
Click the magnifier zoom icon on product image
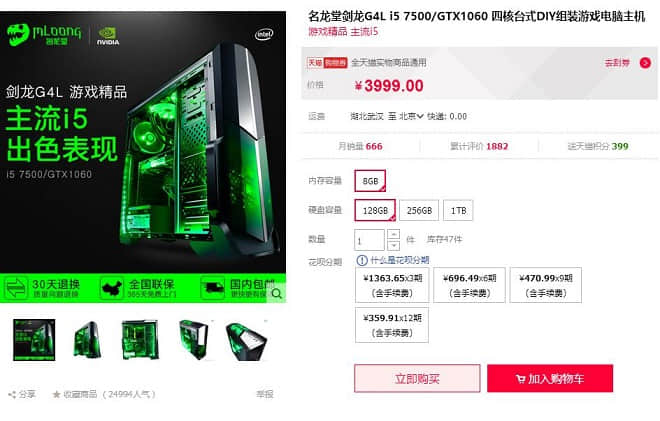point(277,293)
